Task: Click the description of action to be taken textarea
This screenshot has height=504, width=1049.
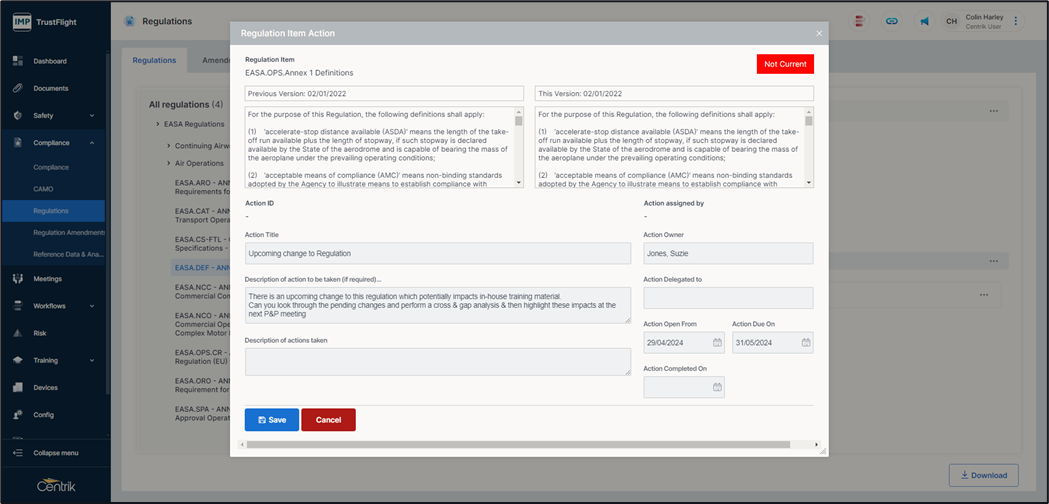Action: (x=438, y=305)
